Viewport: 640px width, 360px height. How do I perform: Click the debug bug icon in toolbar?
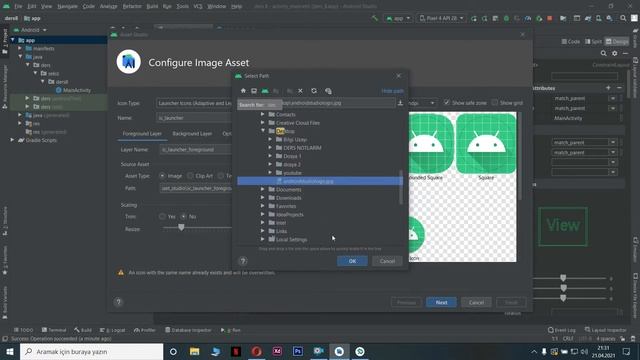pyautogui.click(x=506, y=18)
